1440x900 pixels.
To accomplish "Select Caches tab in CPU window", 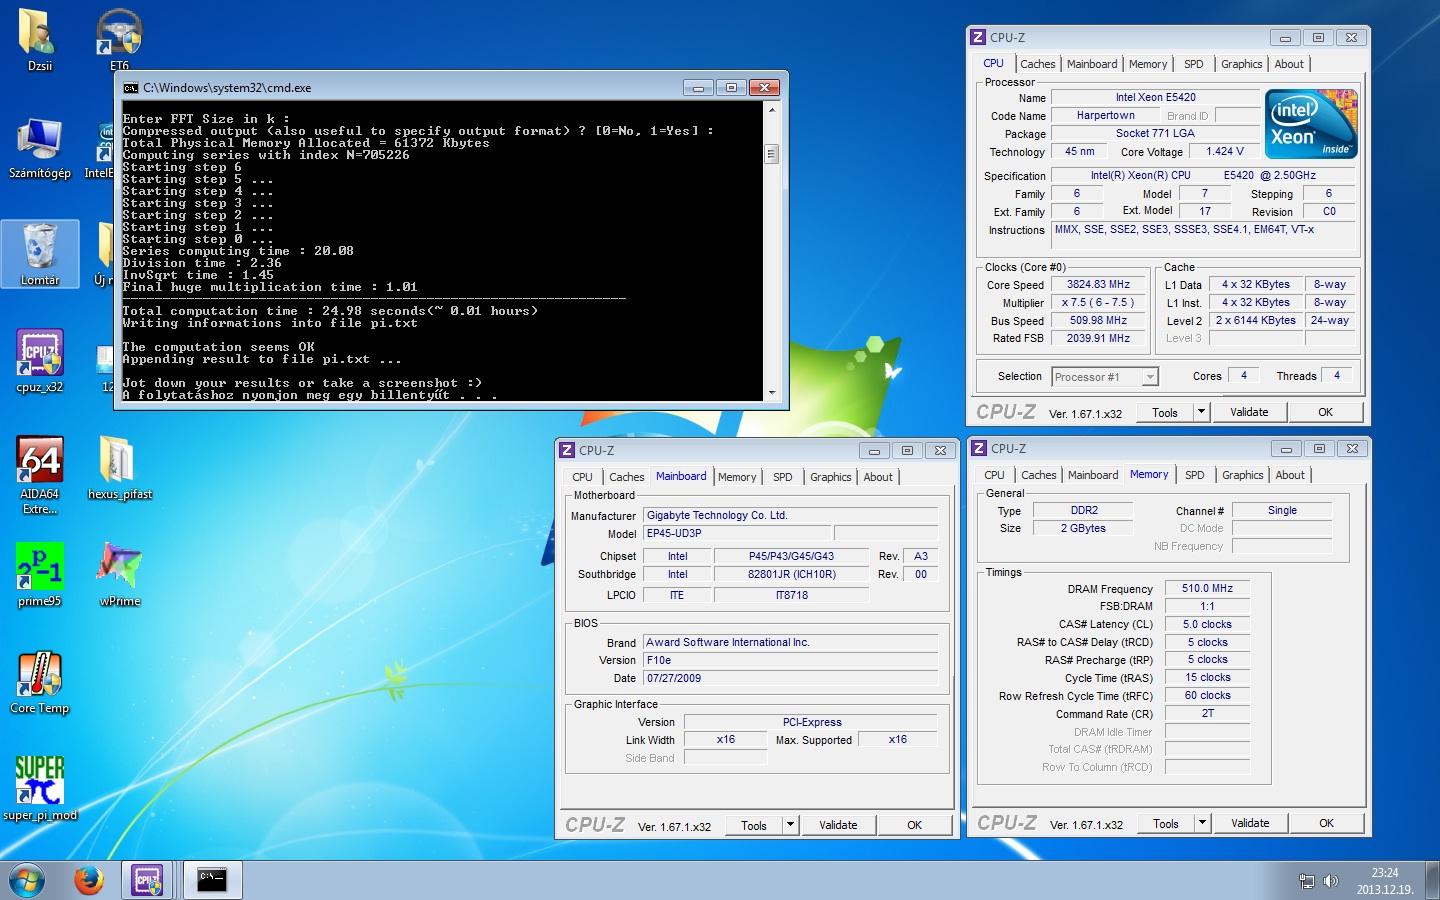I will tap(1037, 64).
